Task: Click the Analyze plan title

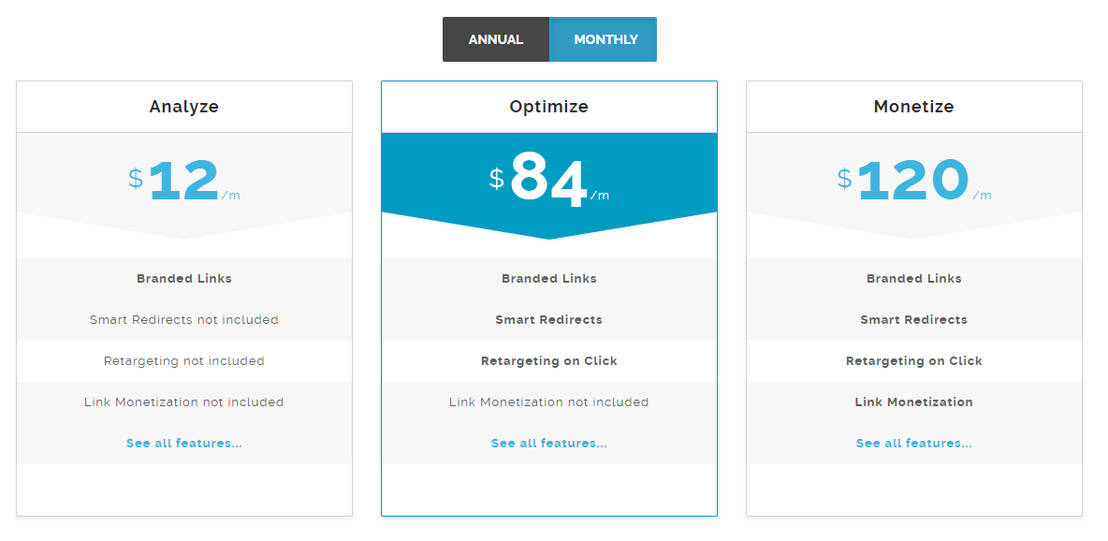Action: point(184,106)
